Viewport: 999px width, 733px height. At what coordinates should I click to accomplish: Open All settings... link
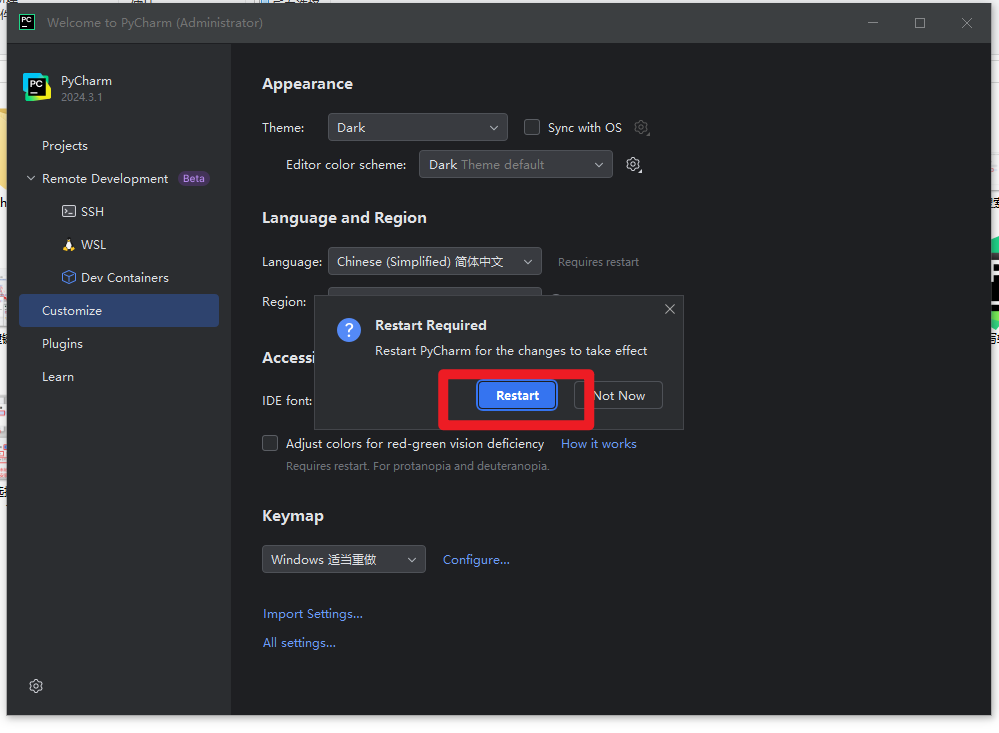click(x=299, y=642)
